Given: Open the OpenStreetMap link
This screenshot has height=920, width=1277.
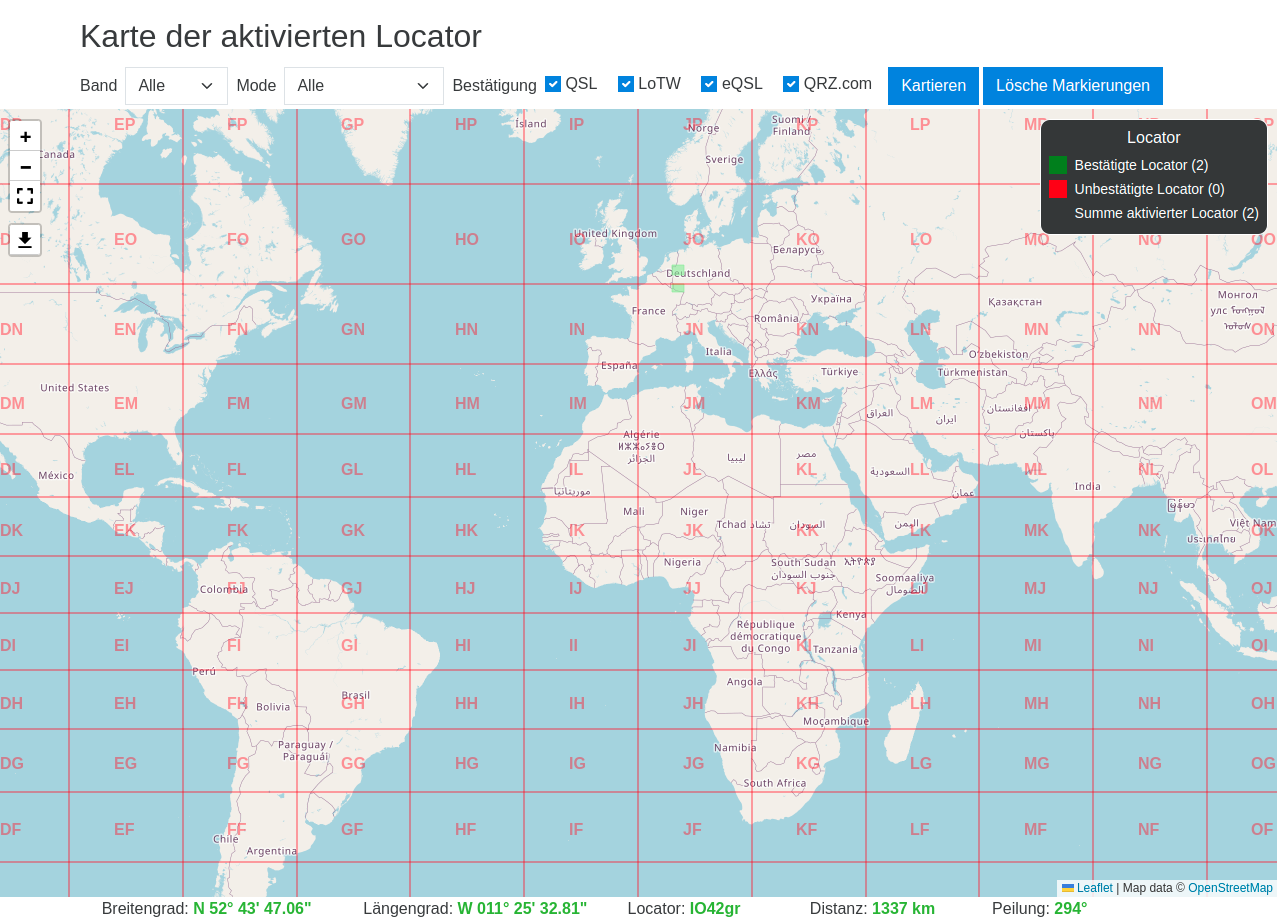Looking at the screenshot, I should tap(1230, 888).
